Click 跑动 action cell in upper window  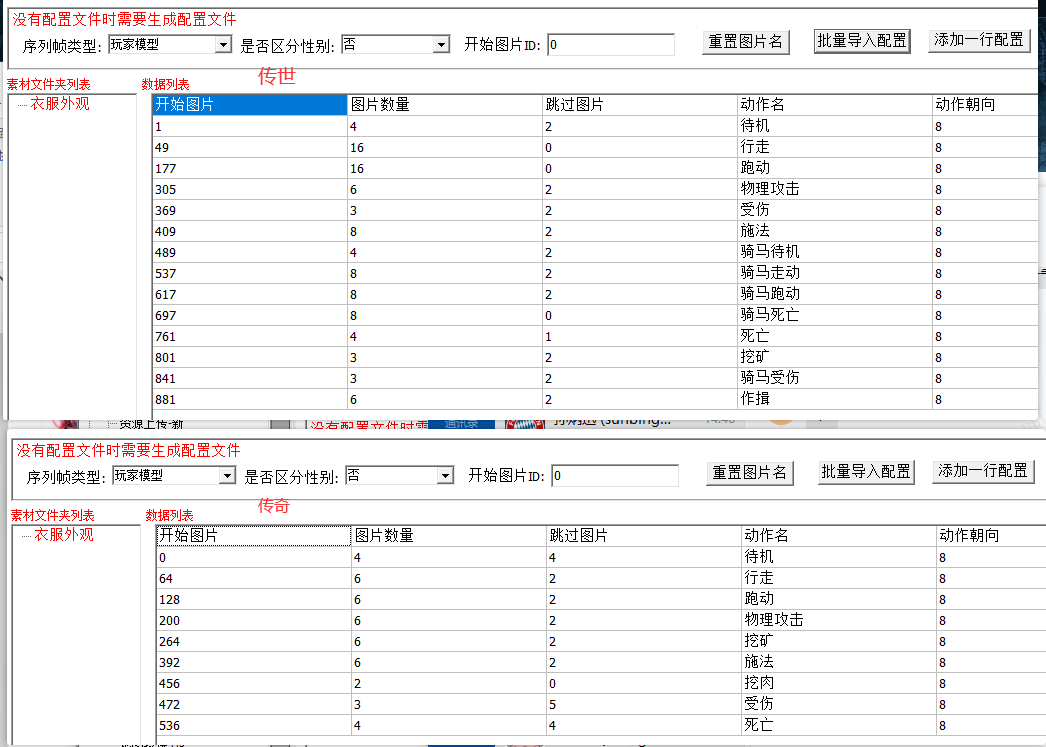(835, 168)
